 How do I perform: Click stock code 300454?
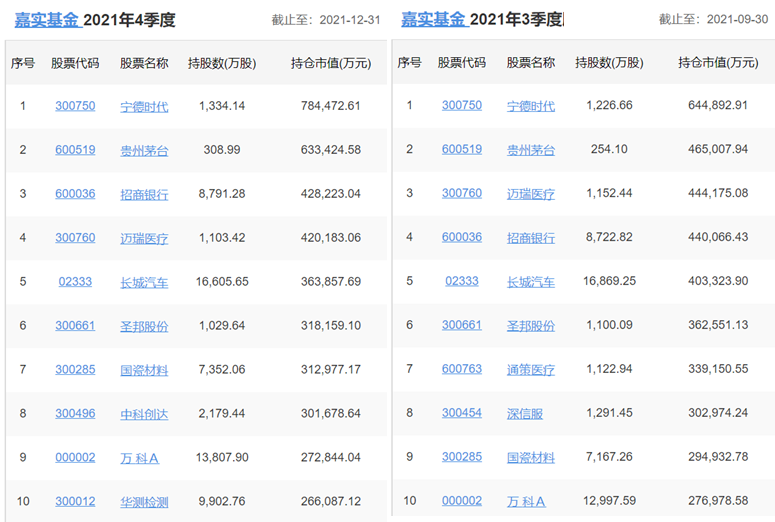(462, 413)
